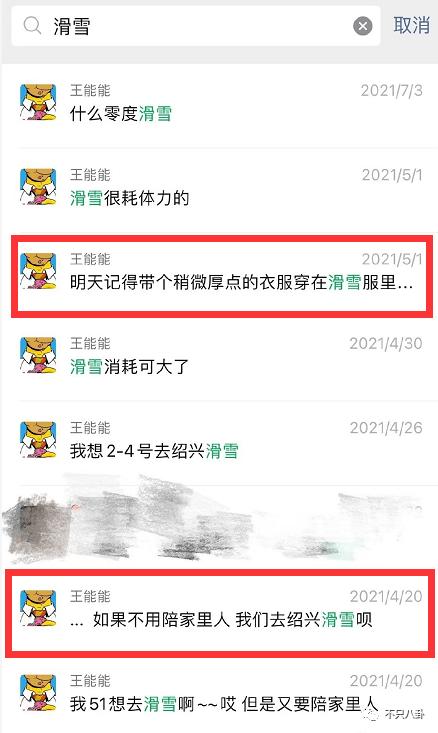Click avatar next to 2021/4/26 message

click(x=38, y=440)
